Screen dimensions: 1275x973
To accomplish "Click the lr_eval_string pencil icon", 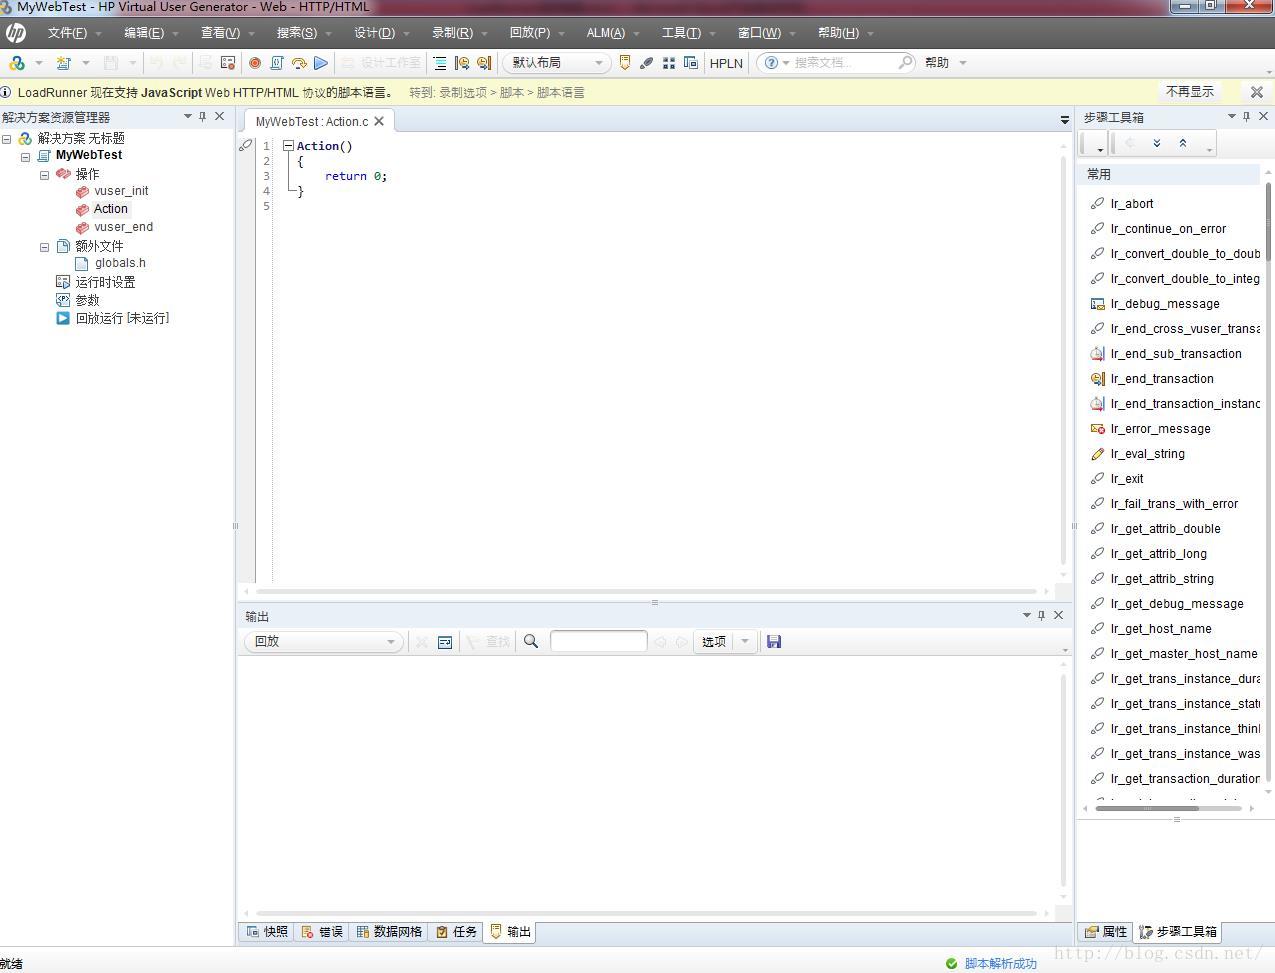I will click(1097, 454).
